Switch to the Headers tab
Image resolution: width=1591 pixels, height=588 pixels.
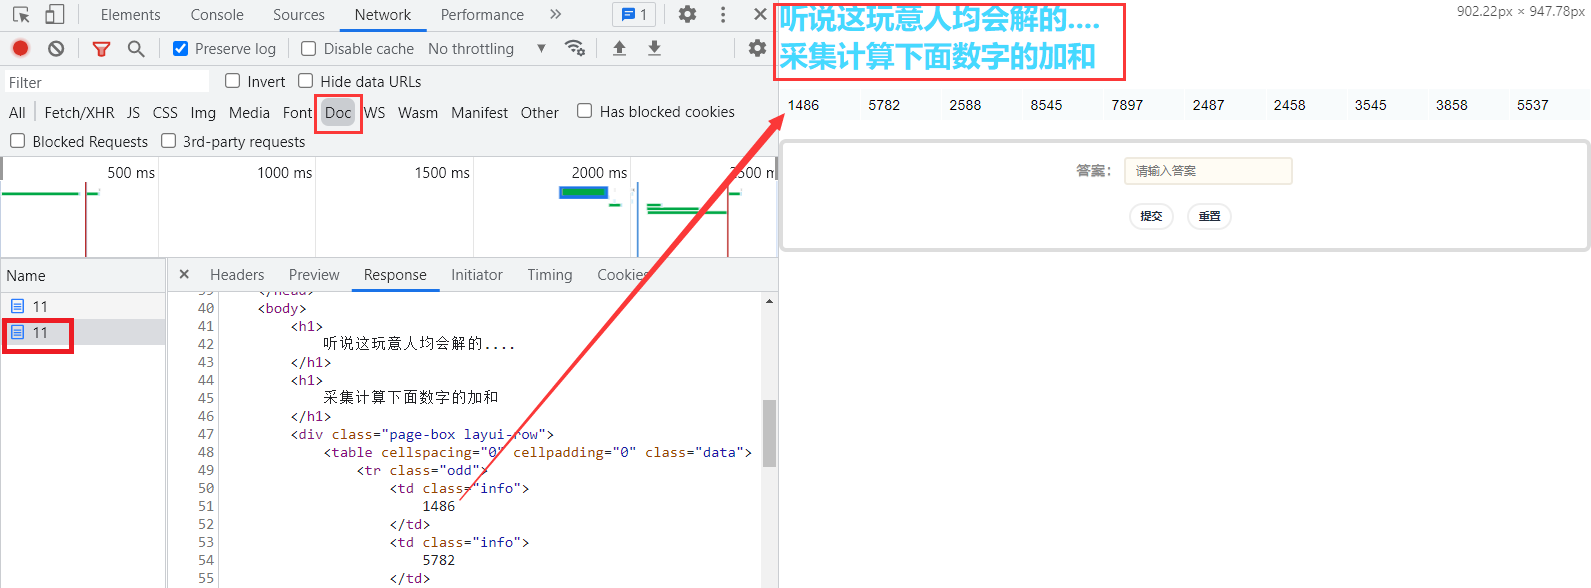point(237,275)
